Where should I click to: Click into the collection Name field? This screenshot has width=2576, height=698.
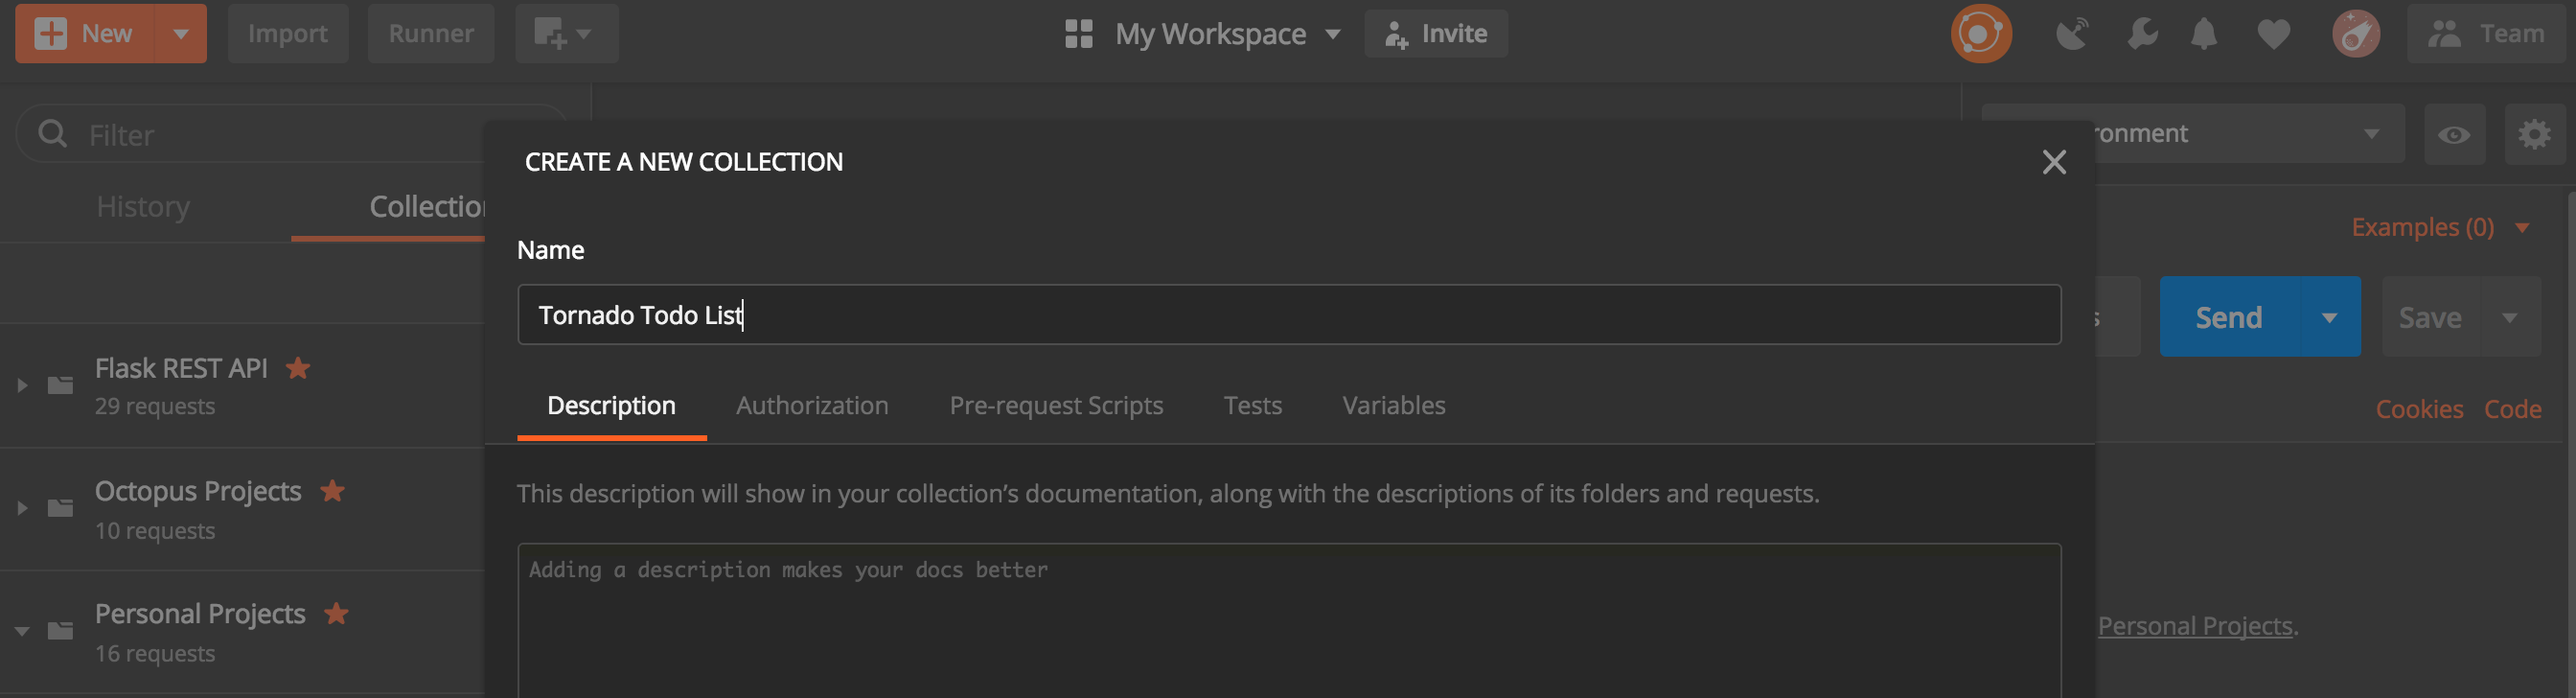pos(1289,315)
